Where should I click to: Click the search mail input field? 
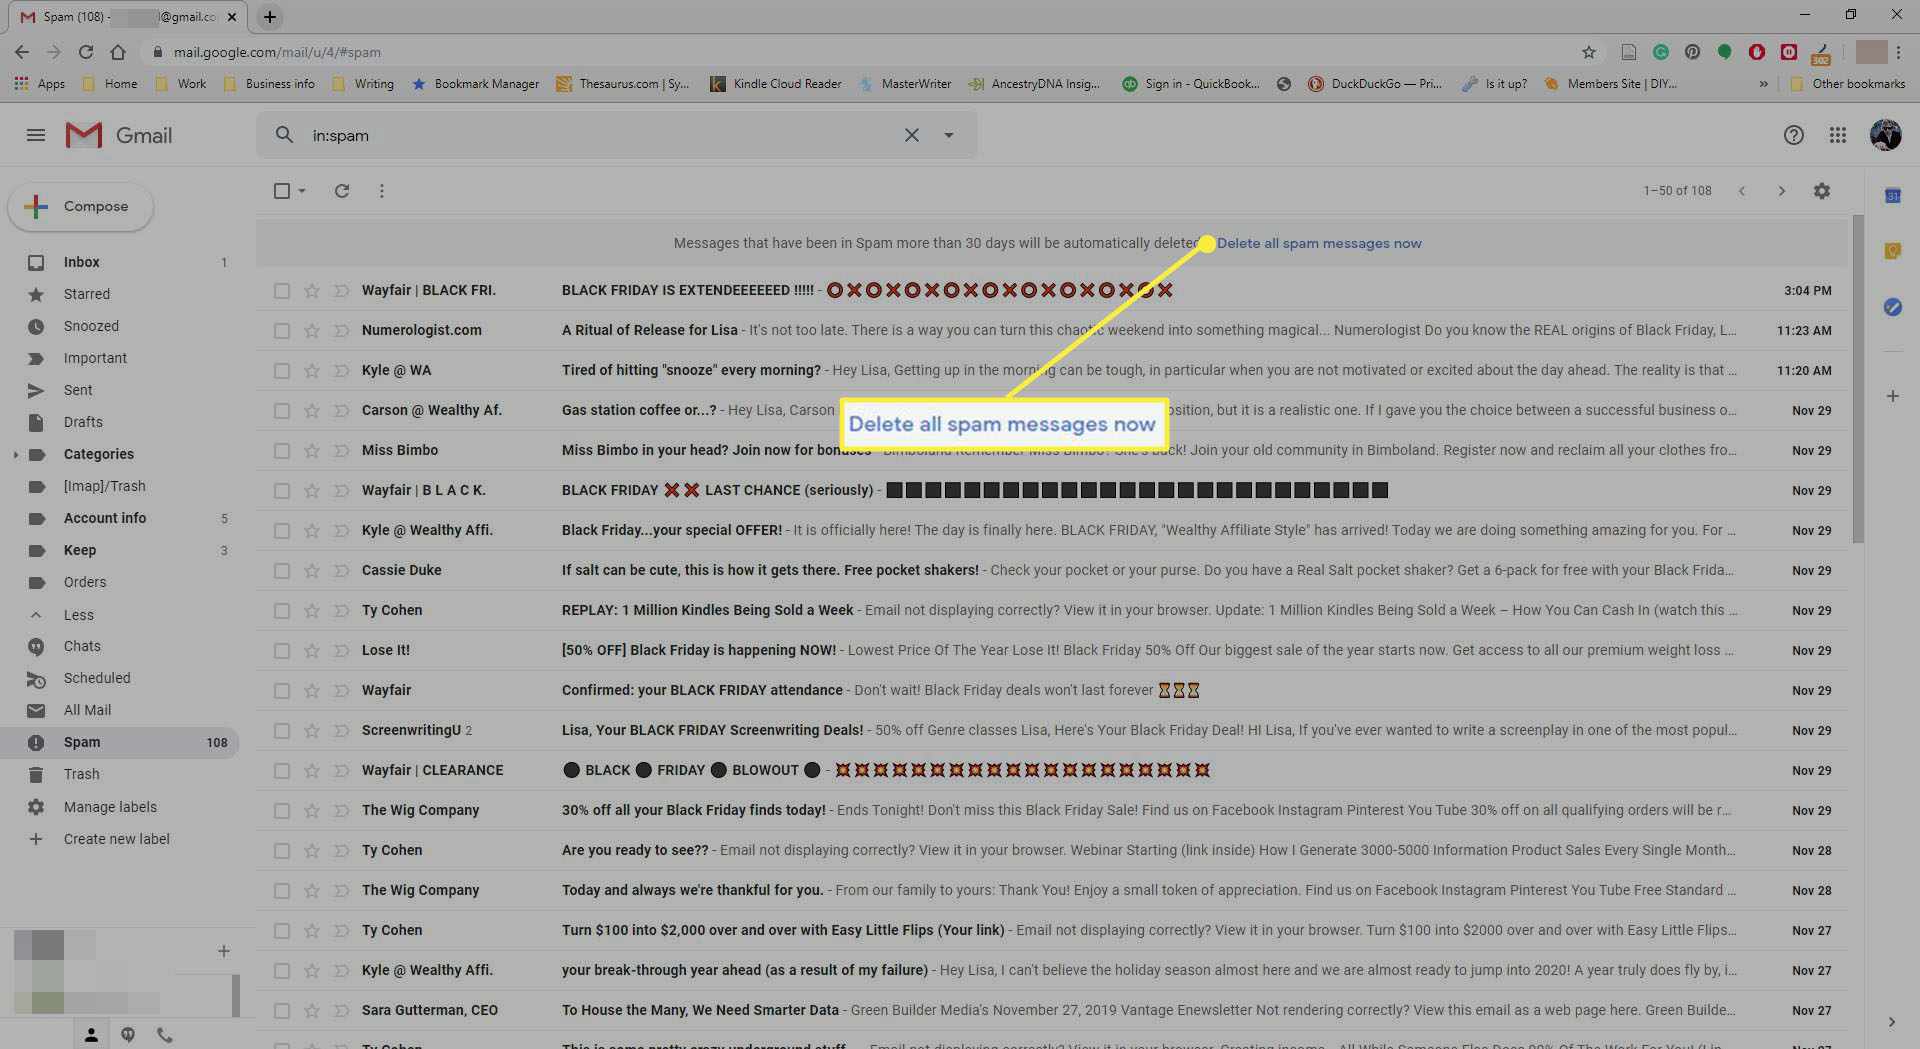click(x=600, y=135)
